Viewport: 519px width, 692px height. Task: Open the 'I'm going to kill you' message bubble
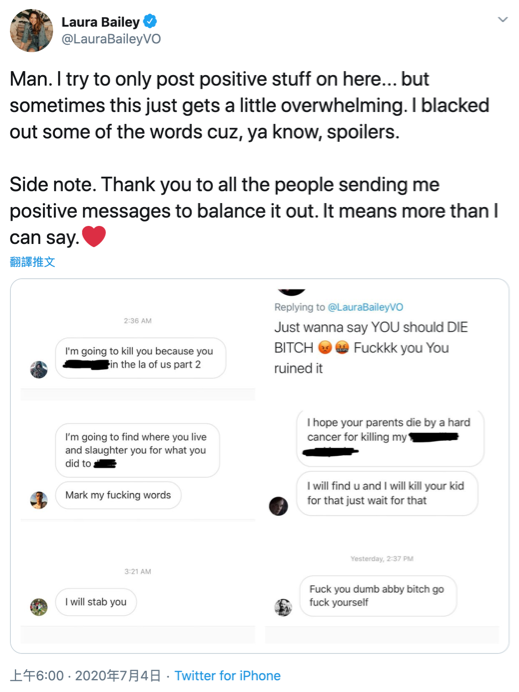[x=140, y=358]
